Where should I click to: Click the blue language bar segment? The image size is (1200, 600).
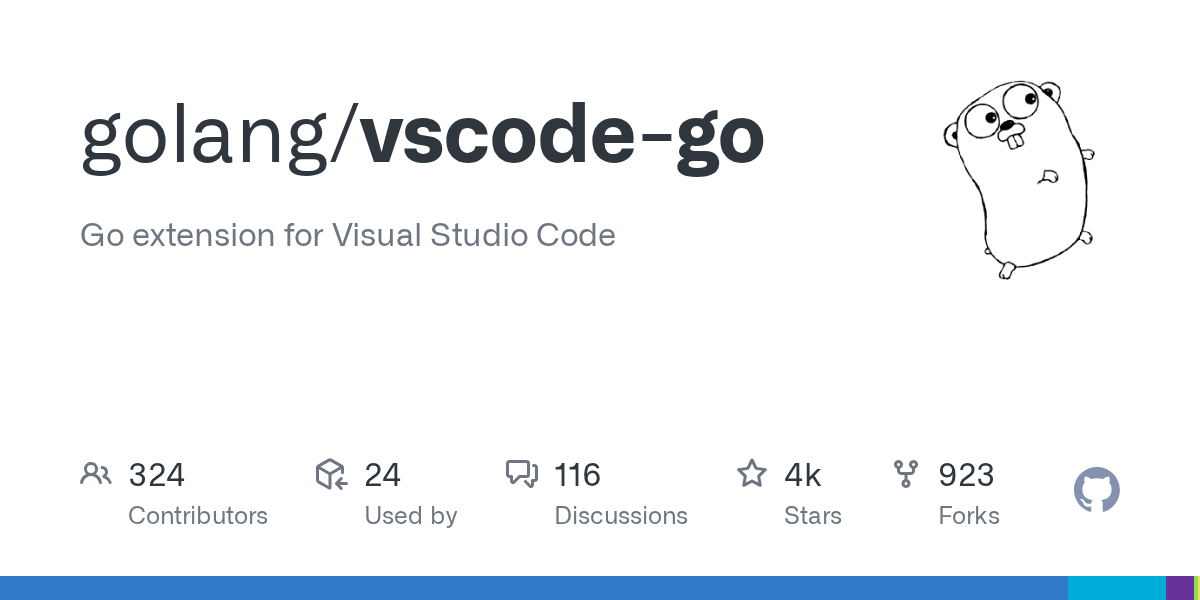point(534,588)
